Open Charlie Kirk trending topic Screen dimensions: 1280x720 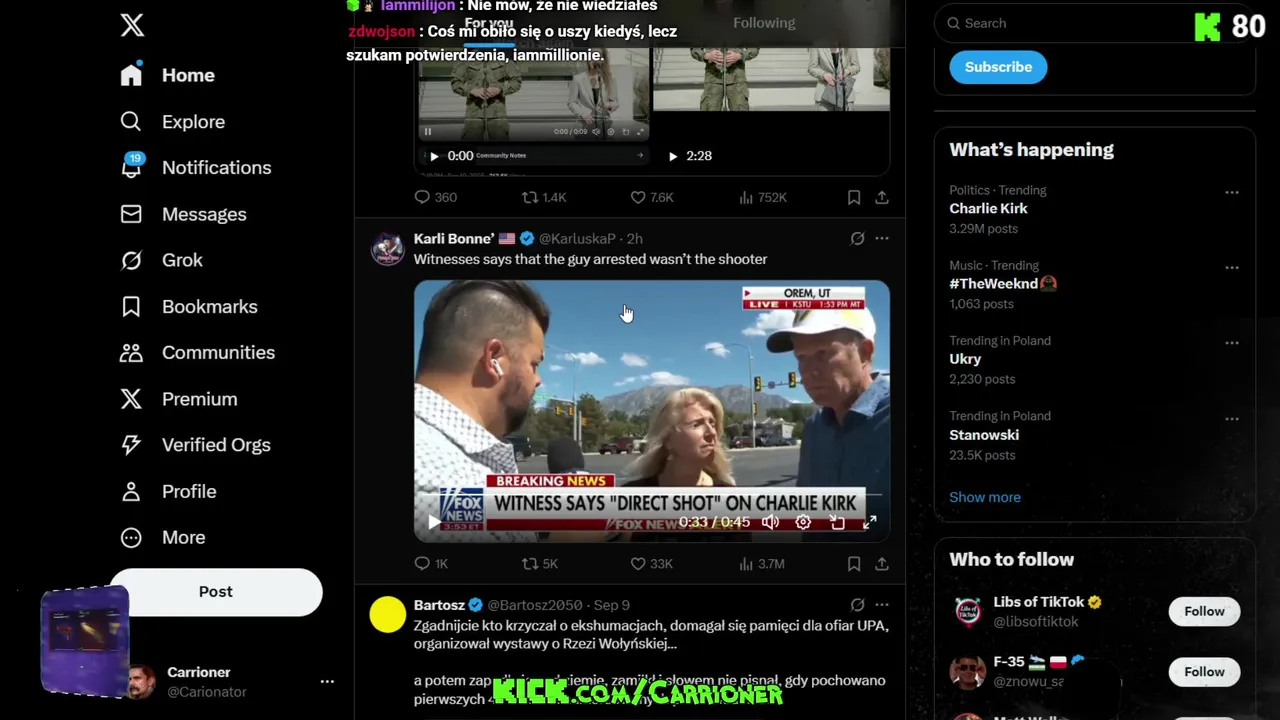click(988, 209)
